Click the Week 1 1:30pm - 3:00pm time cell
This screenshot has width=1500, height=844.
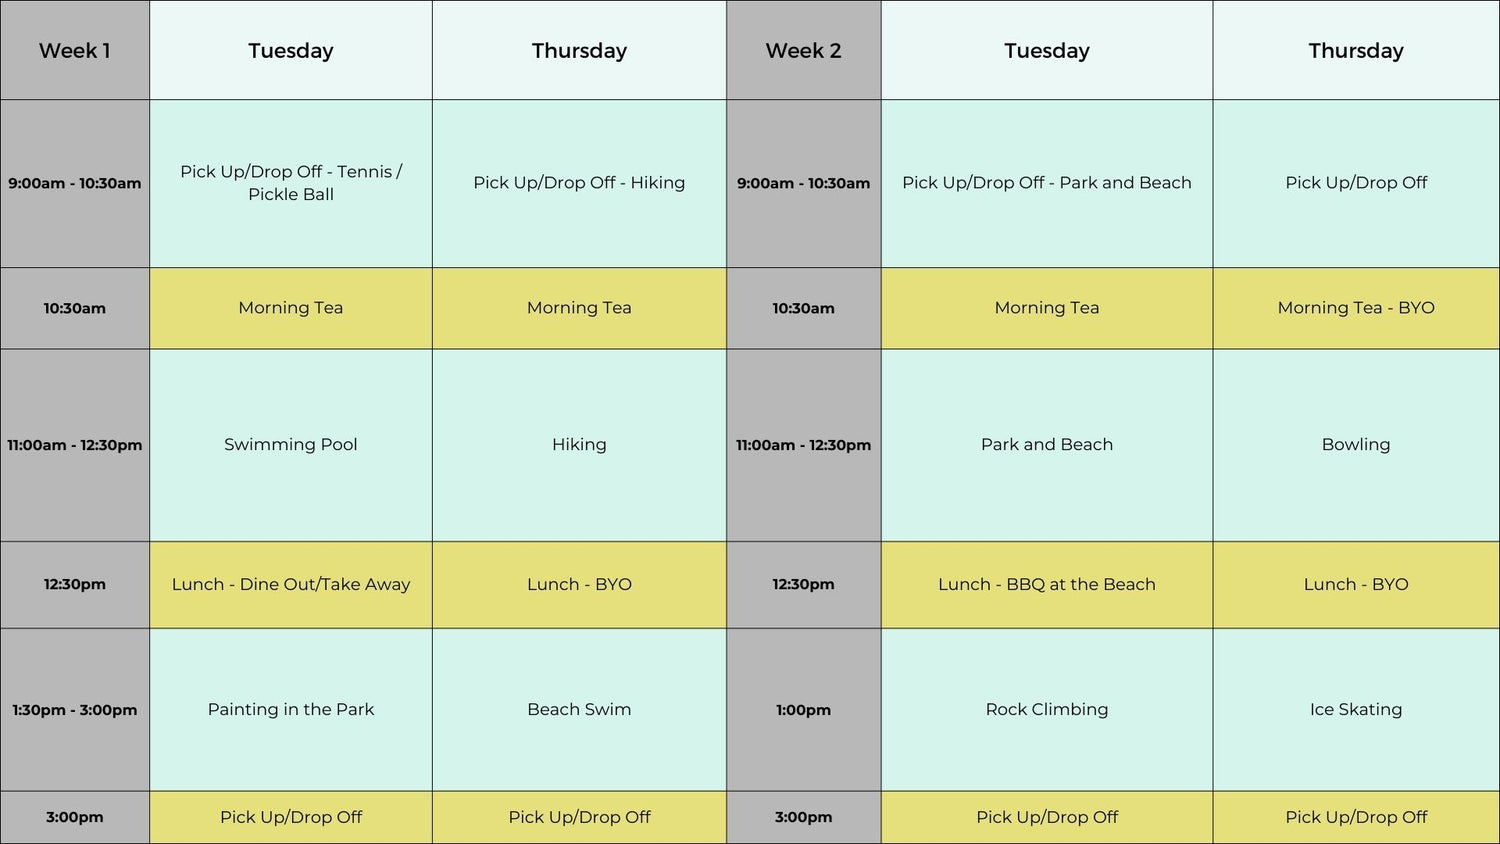click(x=75, y=710)
